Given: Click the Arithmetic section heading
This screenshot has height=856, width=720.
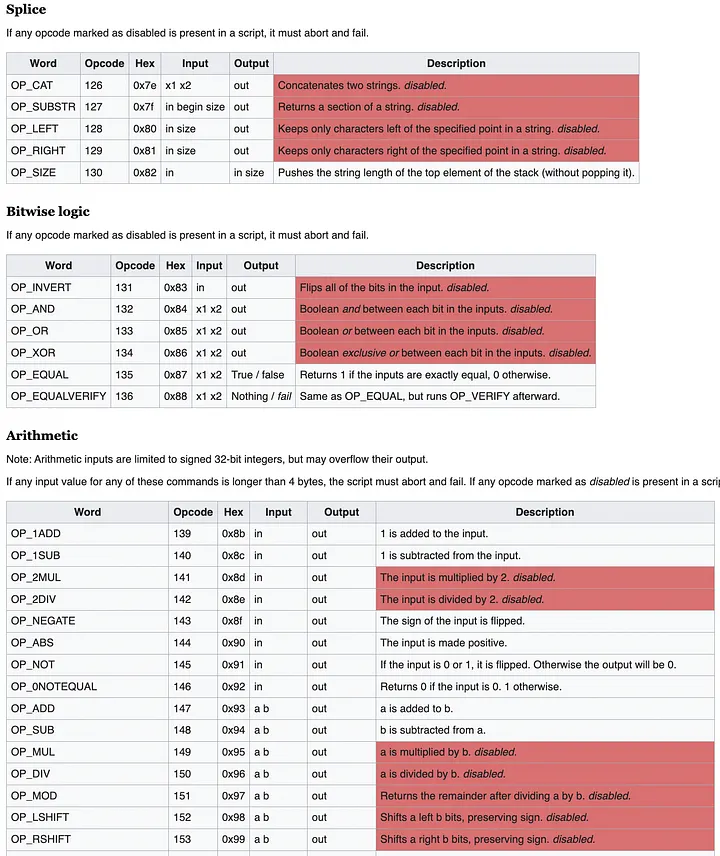Looking at the screenshot, I should click(42, 436).
